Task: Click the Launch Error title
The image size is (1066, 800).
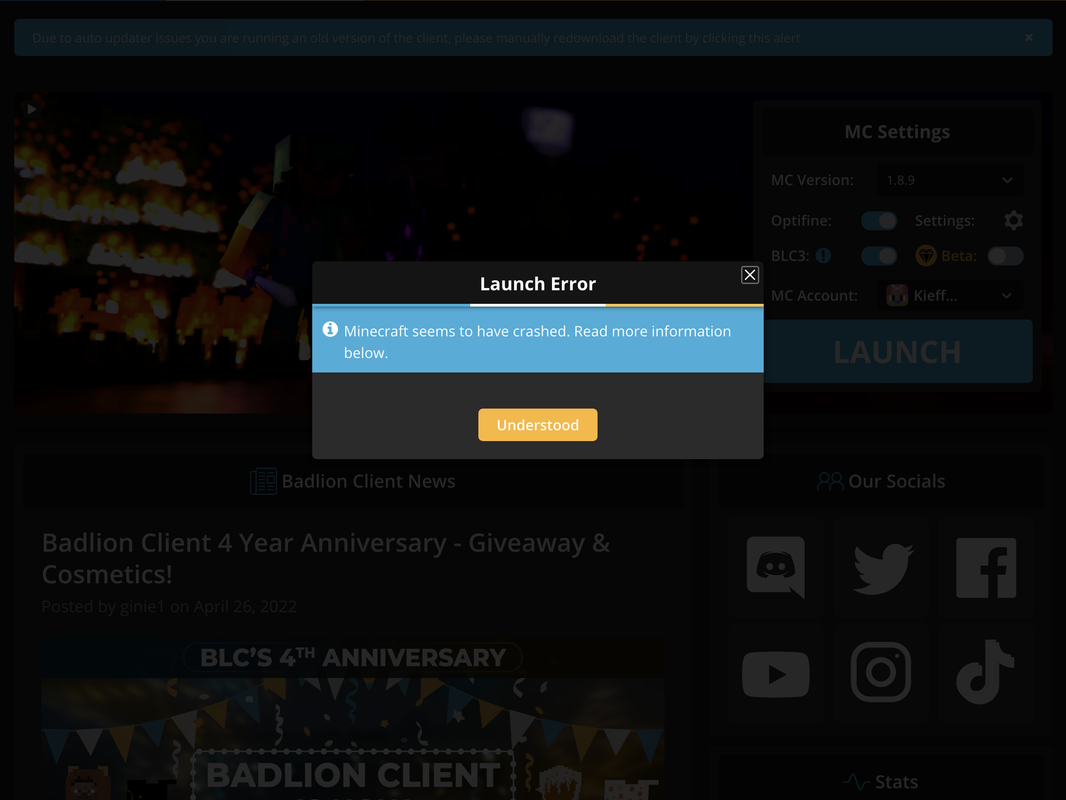Action: point(537,283)
